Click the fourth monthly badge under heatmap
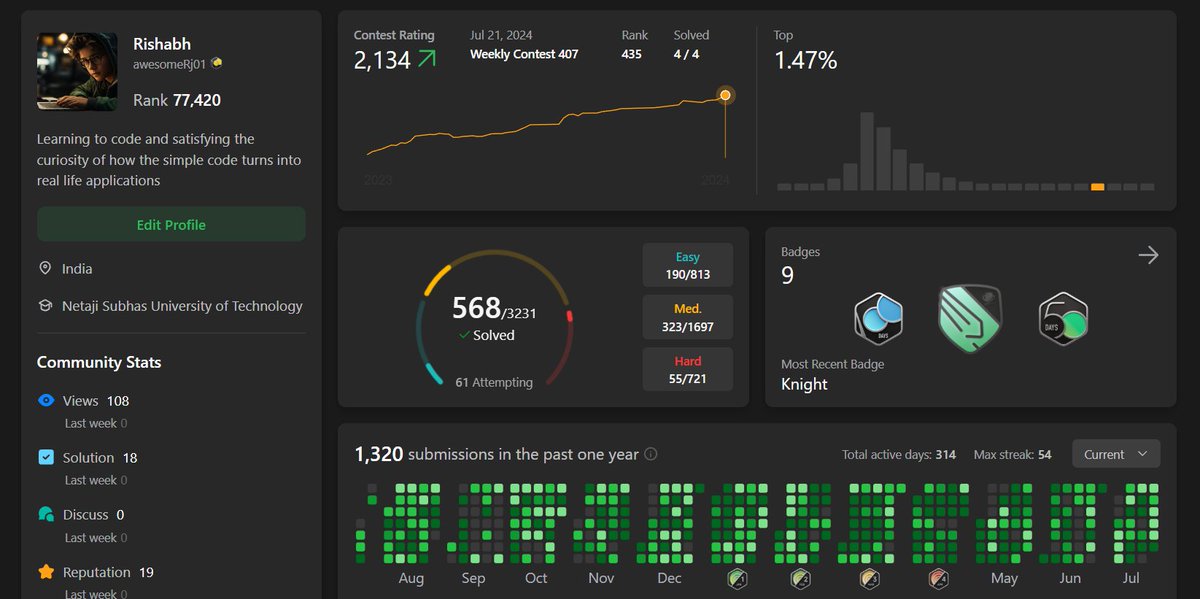 tap(937, 578)
